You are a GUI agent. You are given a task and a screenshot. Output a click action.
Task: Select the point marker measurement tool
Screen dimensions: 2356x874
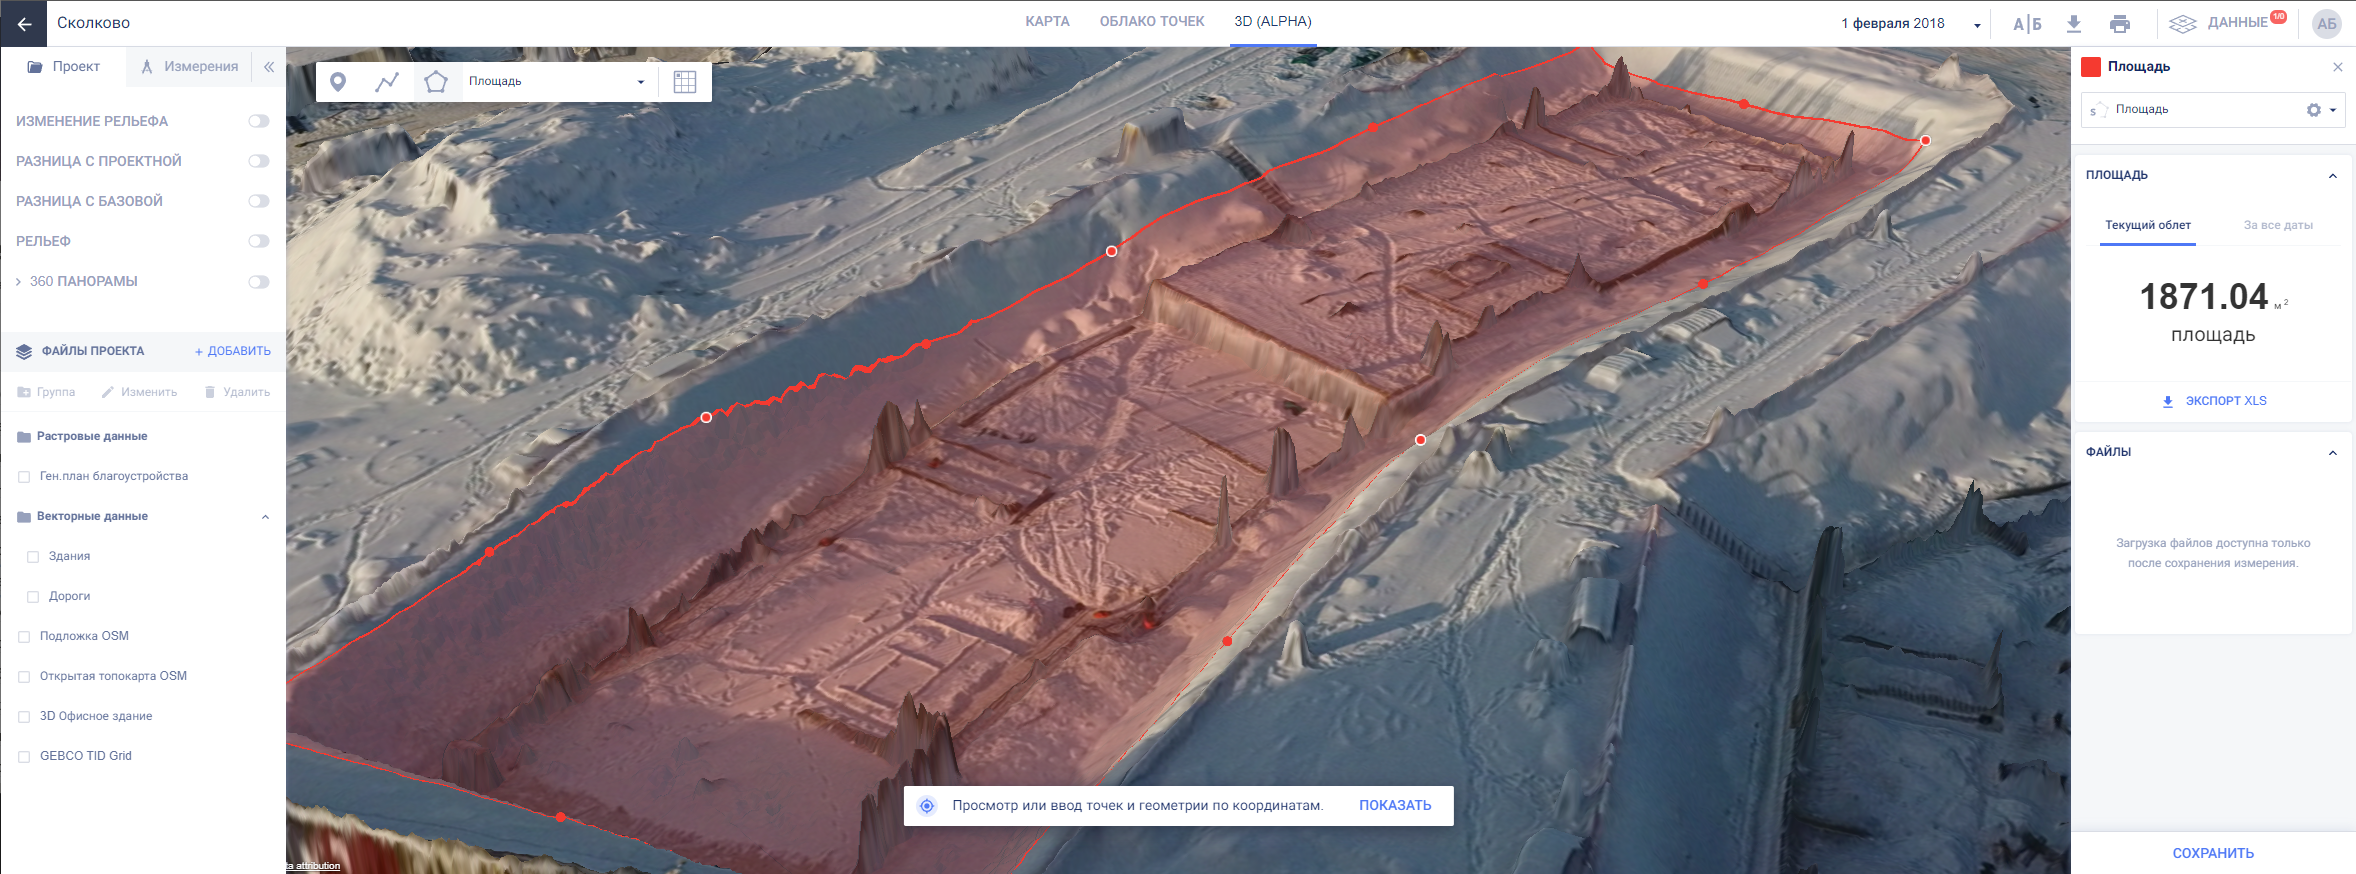pos(338,82)
